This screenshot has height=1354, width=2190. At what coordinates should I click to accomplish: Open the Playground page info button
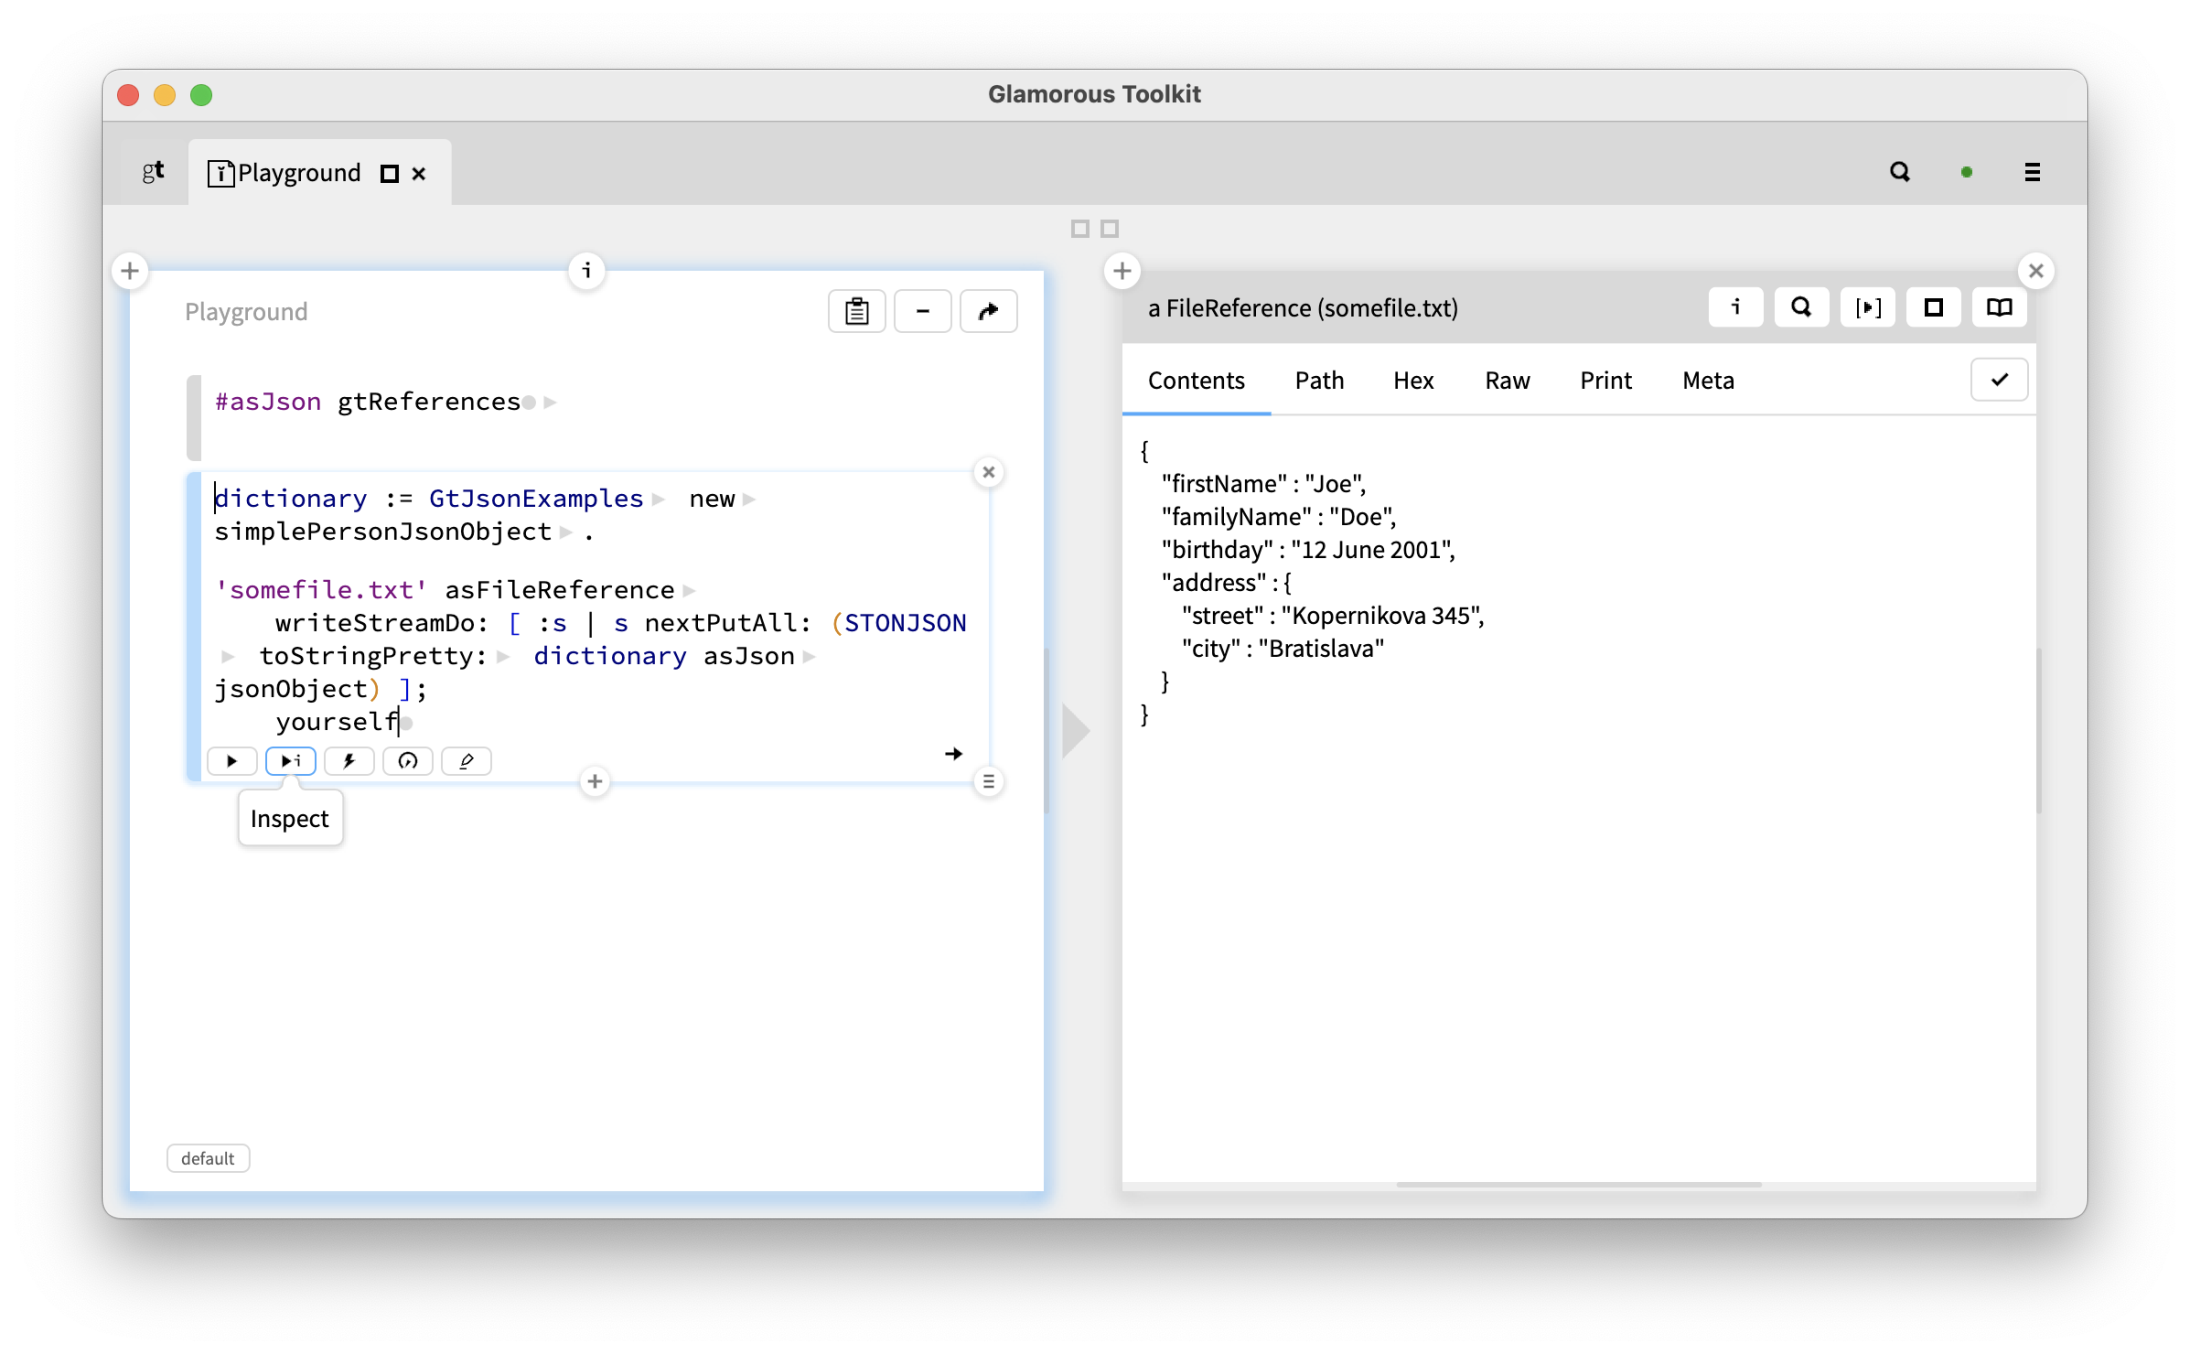point(587,270)
